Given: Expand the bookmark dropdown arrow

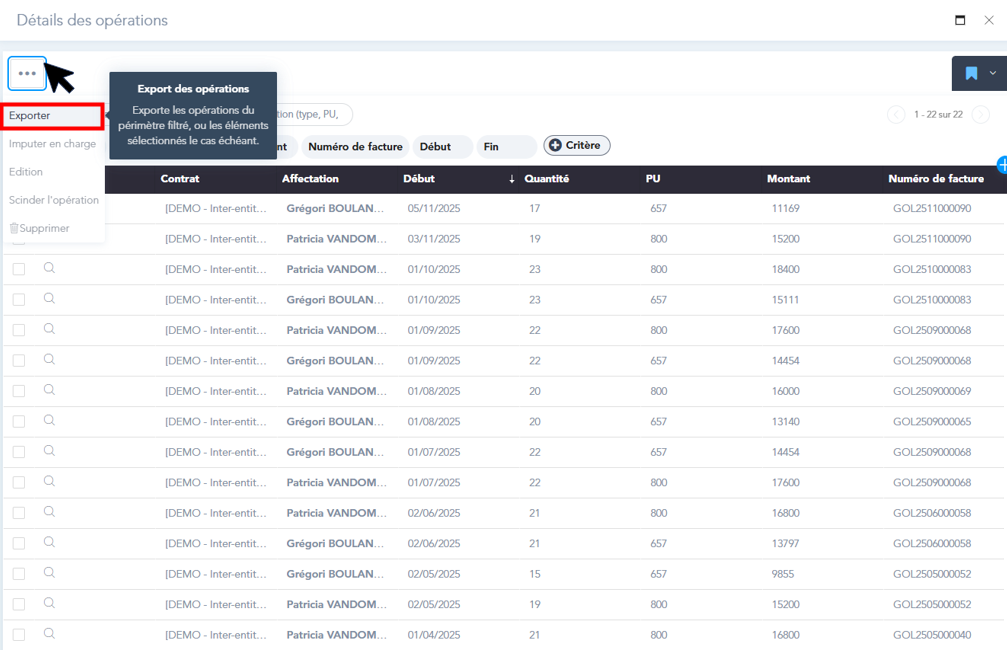Looking at the screenshot, I should pyautogui.click(x=993, y=73).
